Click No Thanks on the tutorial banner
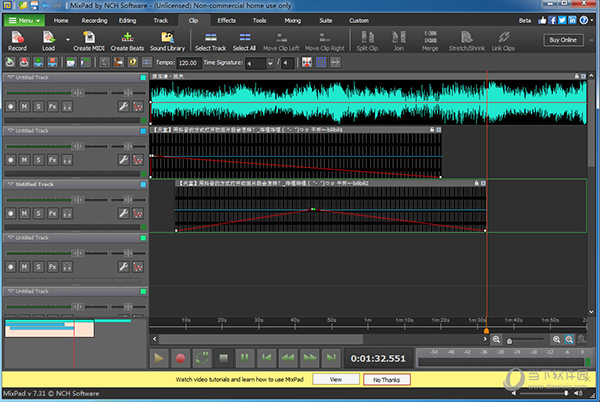 [386, 379]
